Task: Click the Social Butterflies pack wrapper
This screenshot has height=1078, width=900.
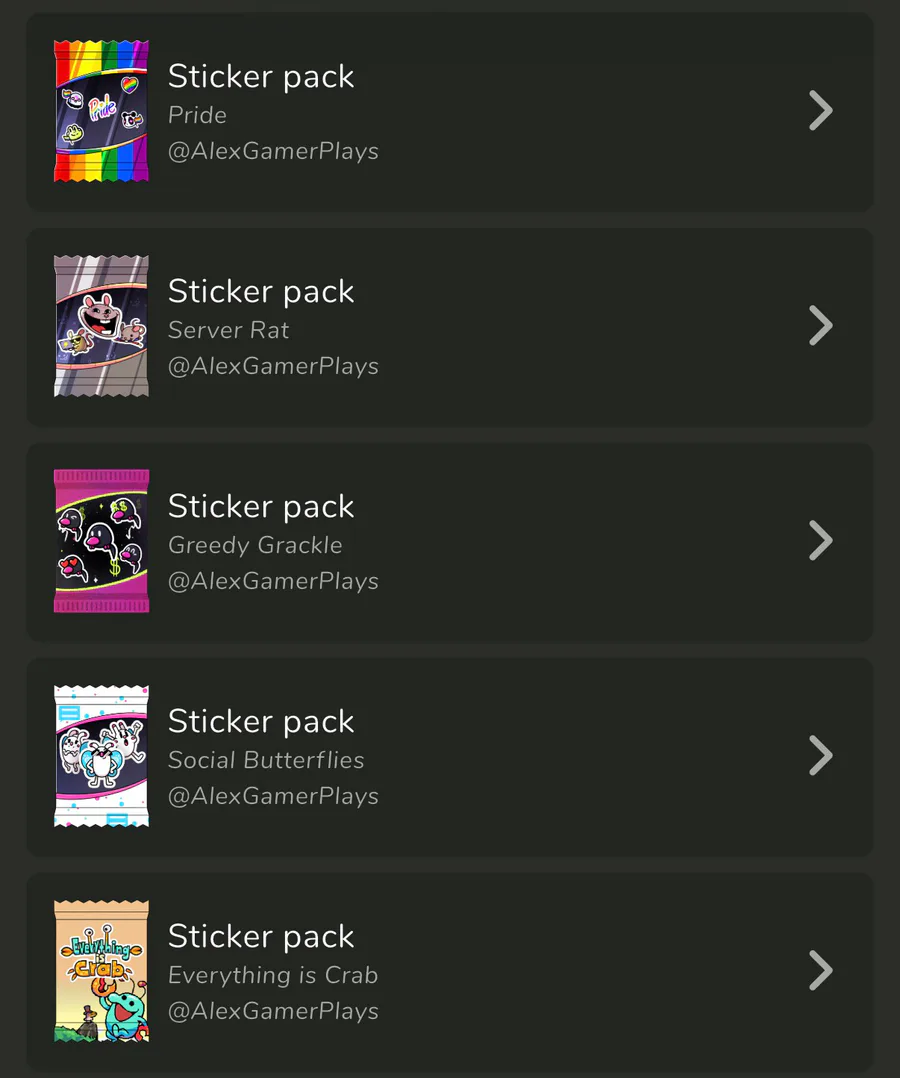Action: click(101, 756)
